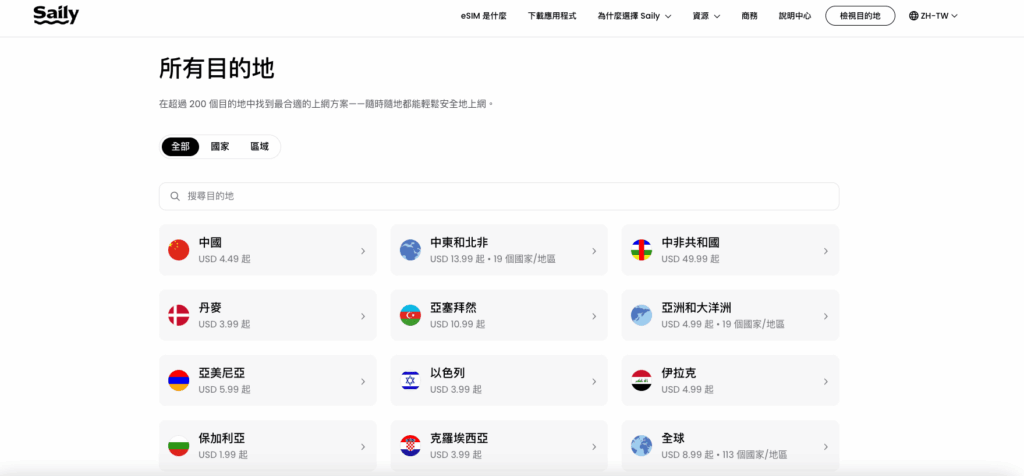Click the USD 5.99 起 price text
Viewport: 1024px width, 476px height.
[x=225, y=390]
